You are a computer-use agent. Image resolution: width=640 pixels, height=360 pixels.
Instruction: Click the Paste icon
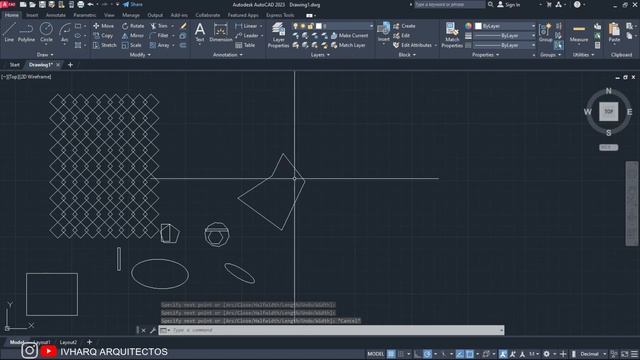point(614,33)
